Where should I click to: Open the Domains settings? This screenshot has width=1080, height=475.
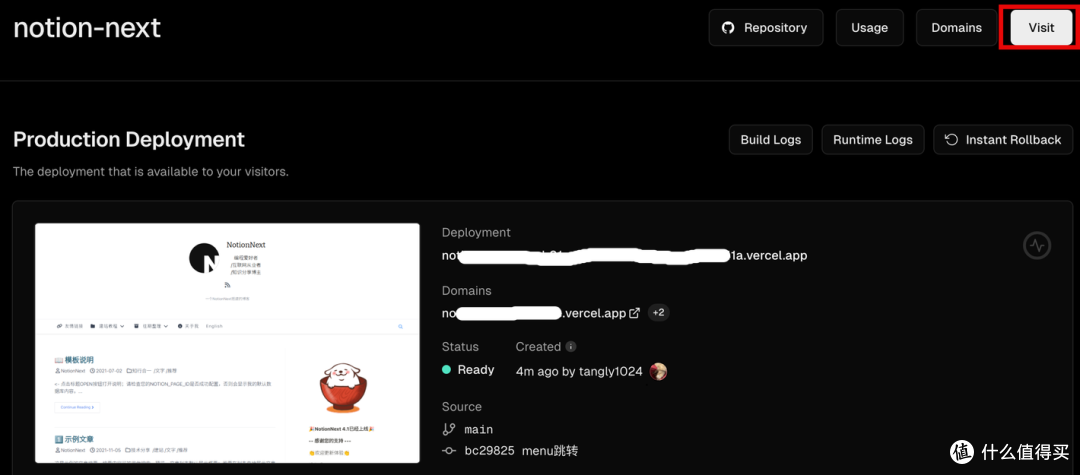click(x=956, y=28)
